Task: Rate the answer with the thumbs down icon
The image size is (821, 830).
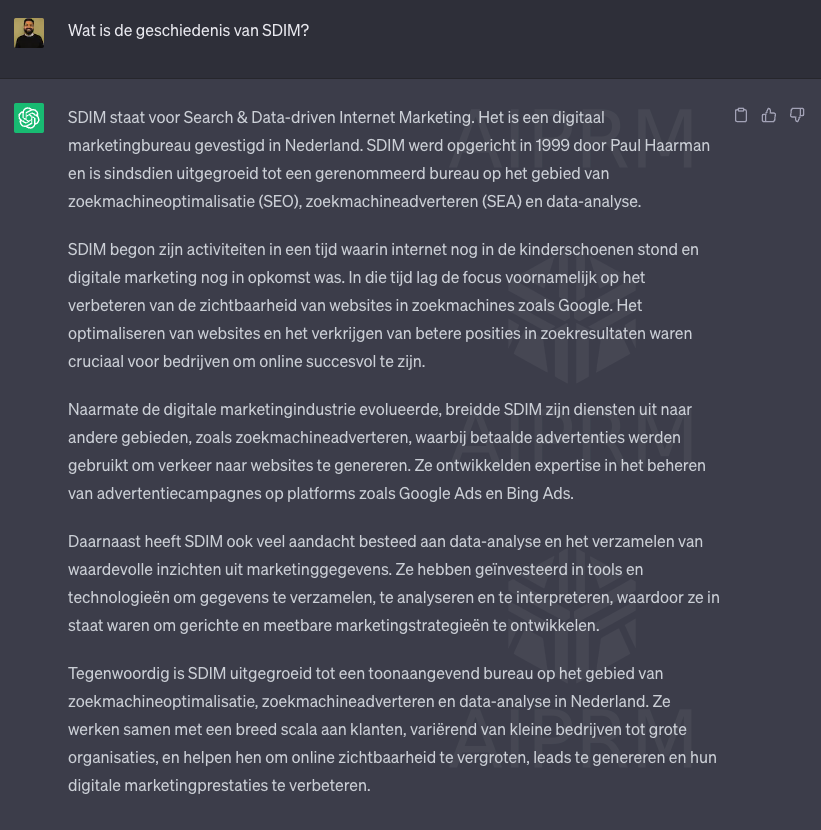Action: (x=797, y=115)
